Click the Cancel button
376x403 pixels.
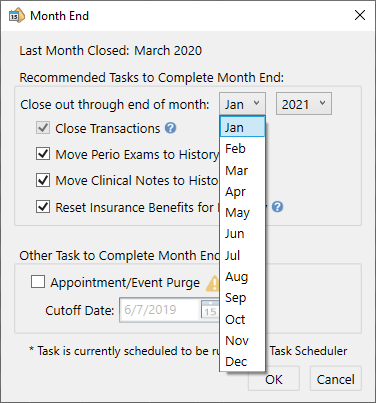[336, 379]
